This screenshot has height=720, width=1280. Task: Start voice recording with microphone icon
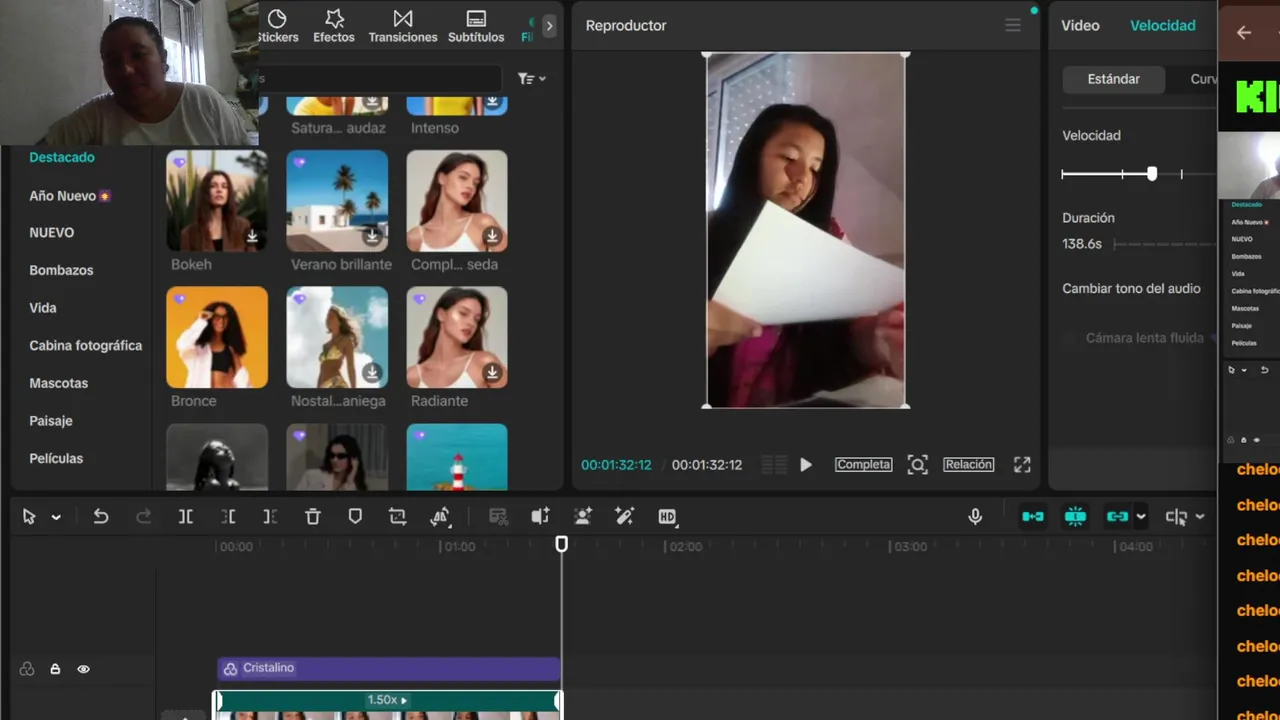pos(975,517)
